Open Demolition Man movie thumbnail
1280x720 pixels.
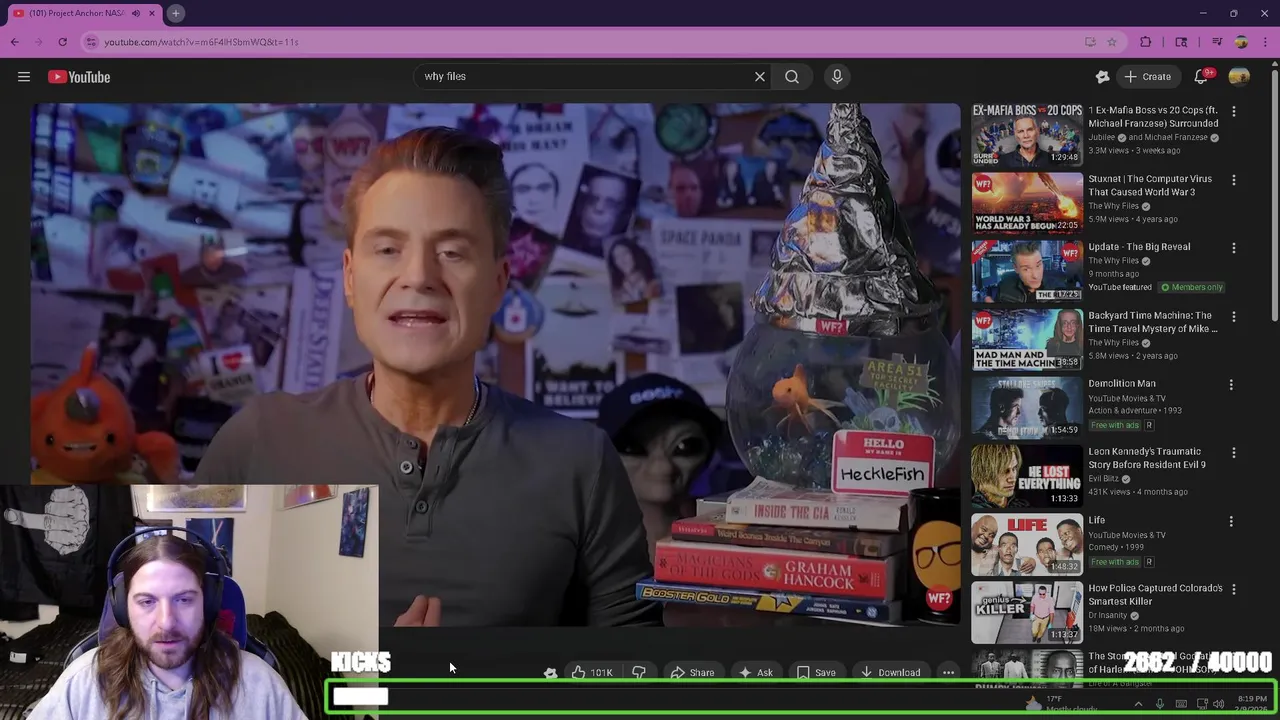(x=1027, y=407)
